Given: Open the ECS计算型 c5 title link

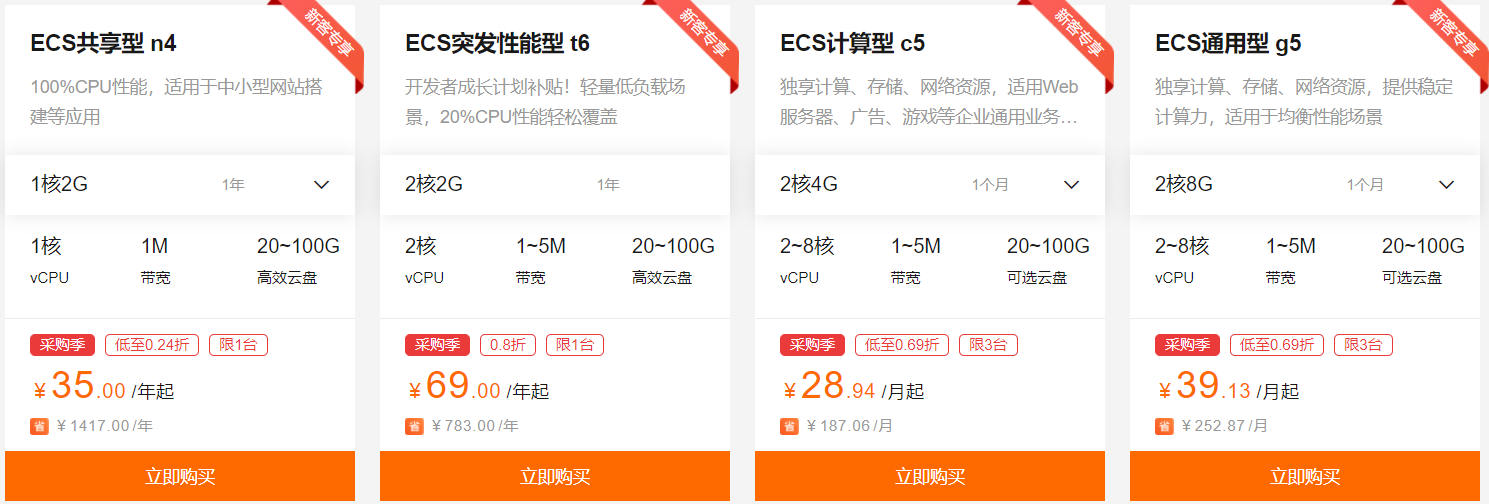Looking at the screenshot, I should [x=852, y=43].
